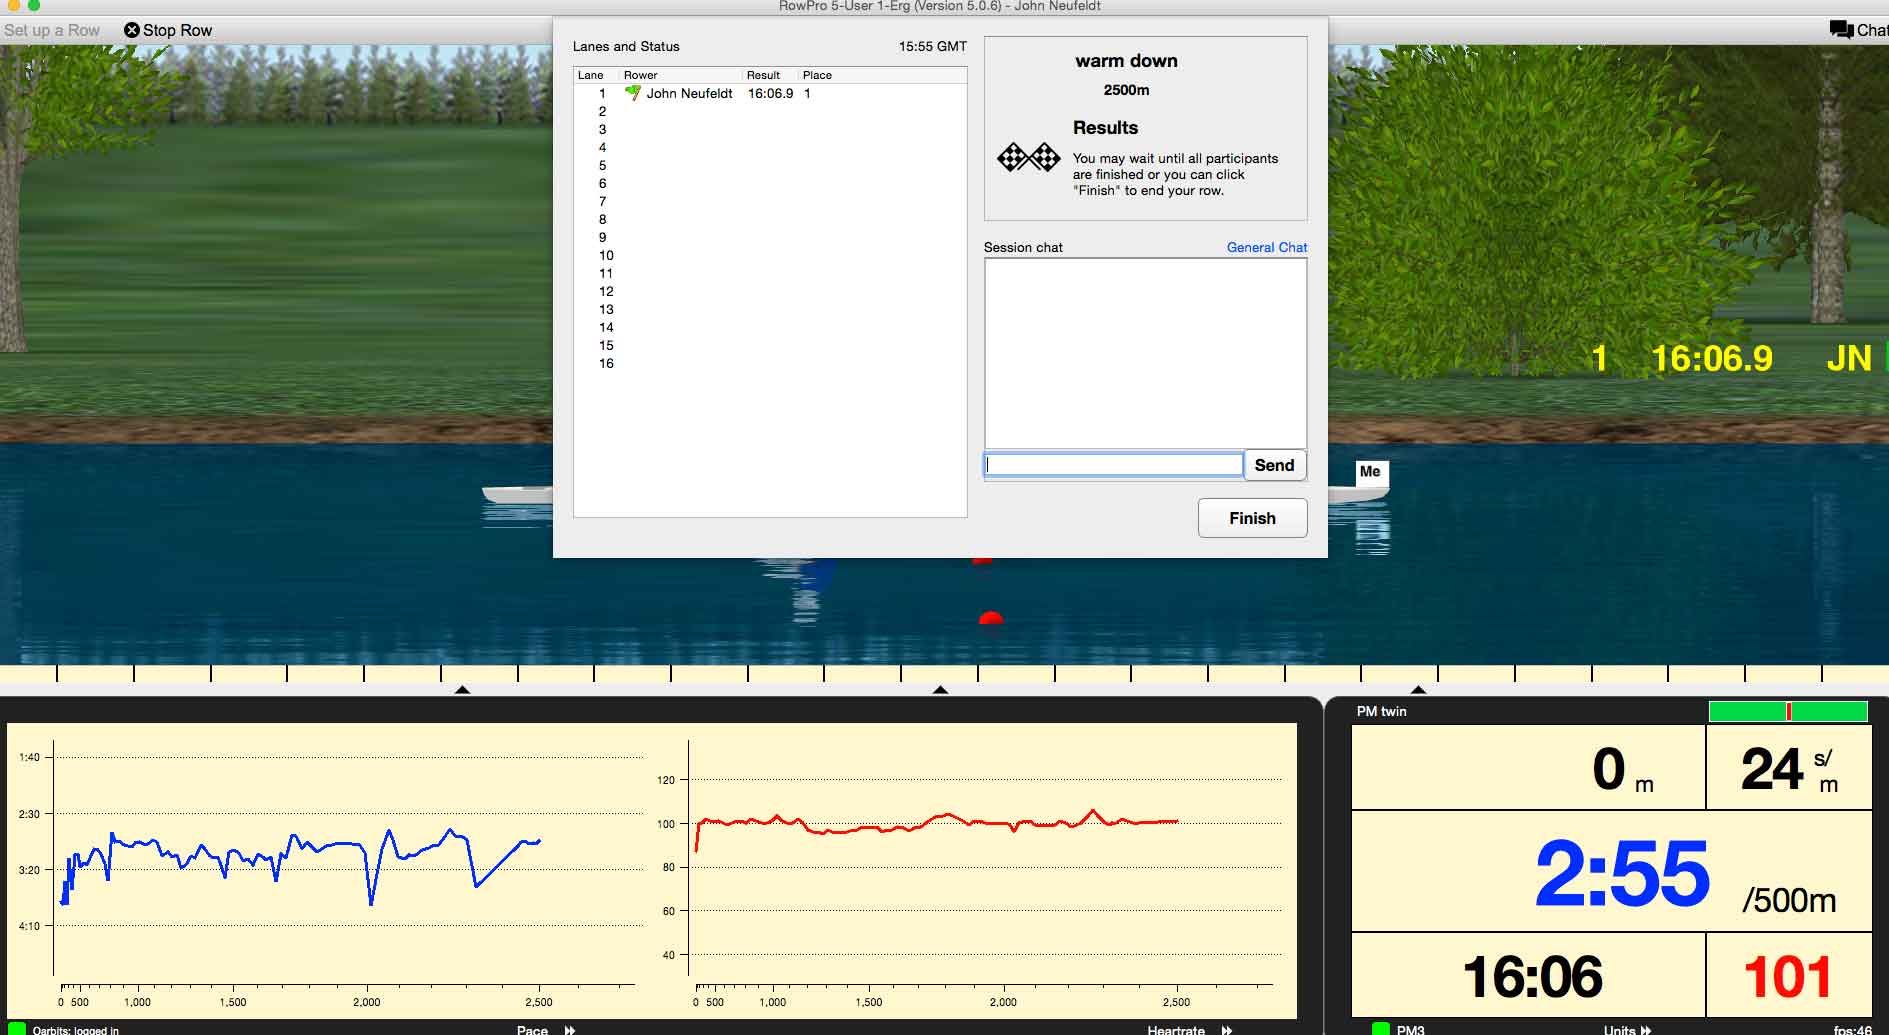Focus the session chat text input
This screenshot has height=1035, width=1889.
pyautogui.click(x=1113, y=465)
